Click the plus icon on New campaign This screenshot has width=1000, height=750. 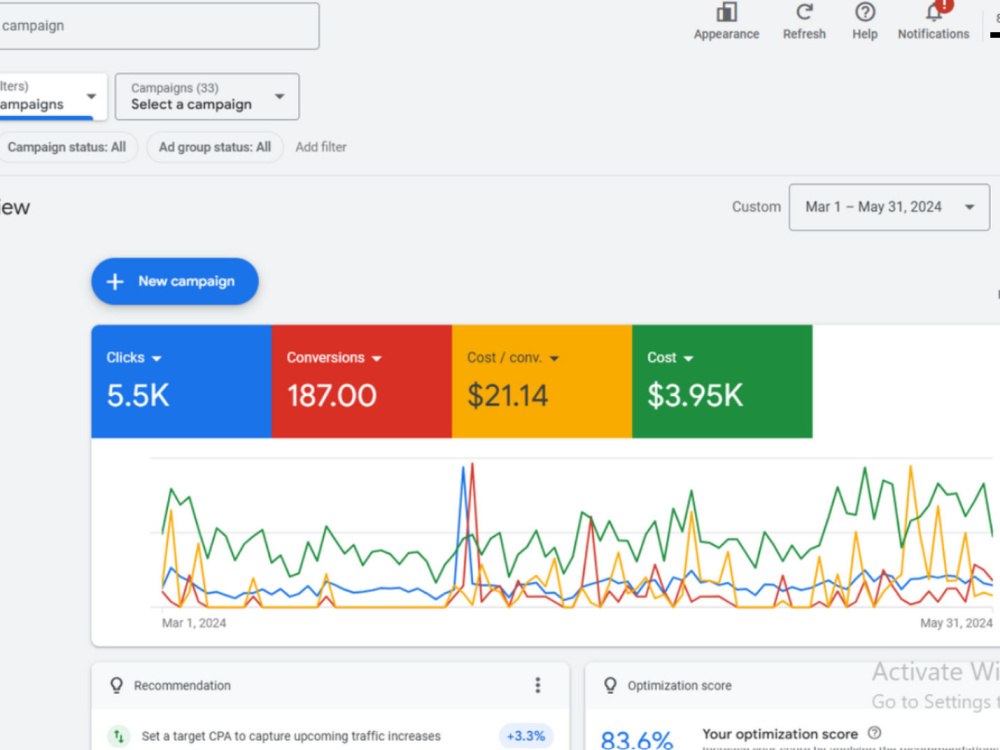tap(115, 281)
